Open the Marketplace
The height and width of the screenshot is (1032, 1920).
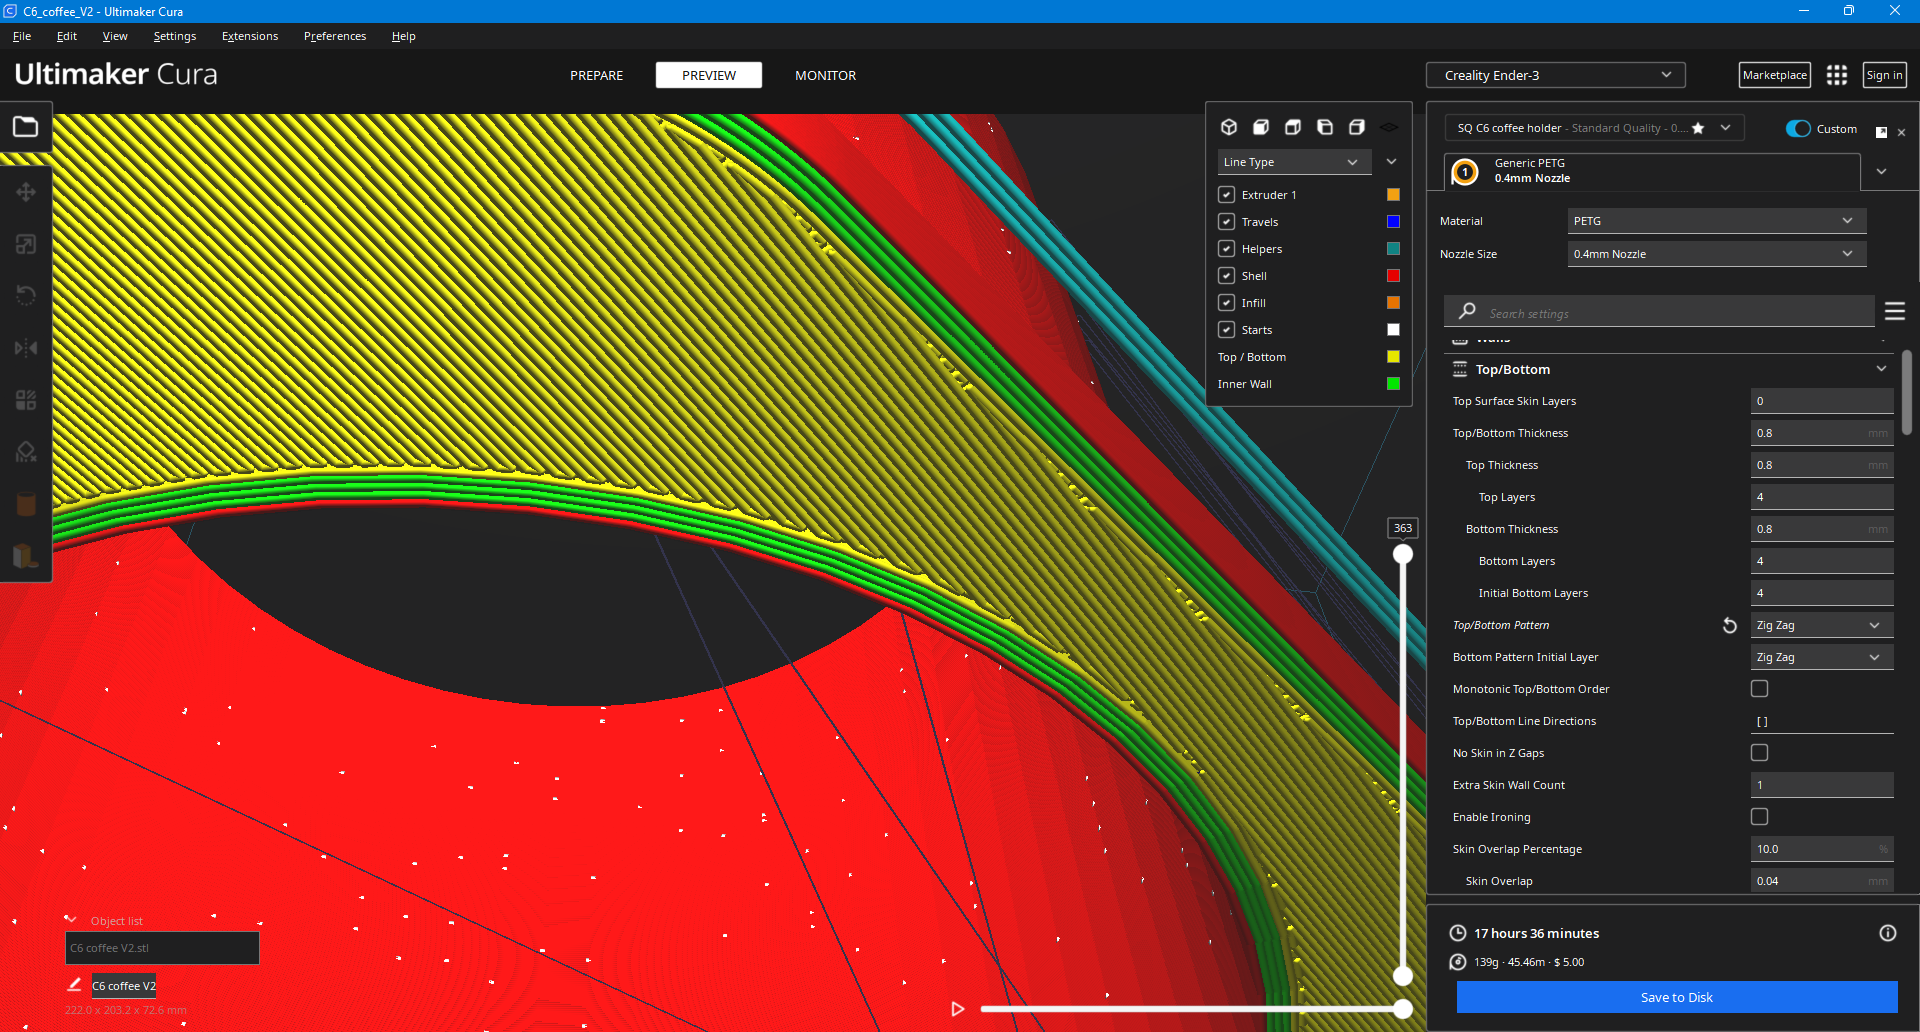[1775, 75]
